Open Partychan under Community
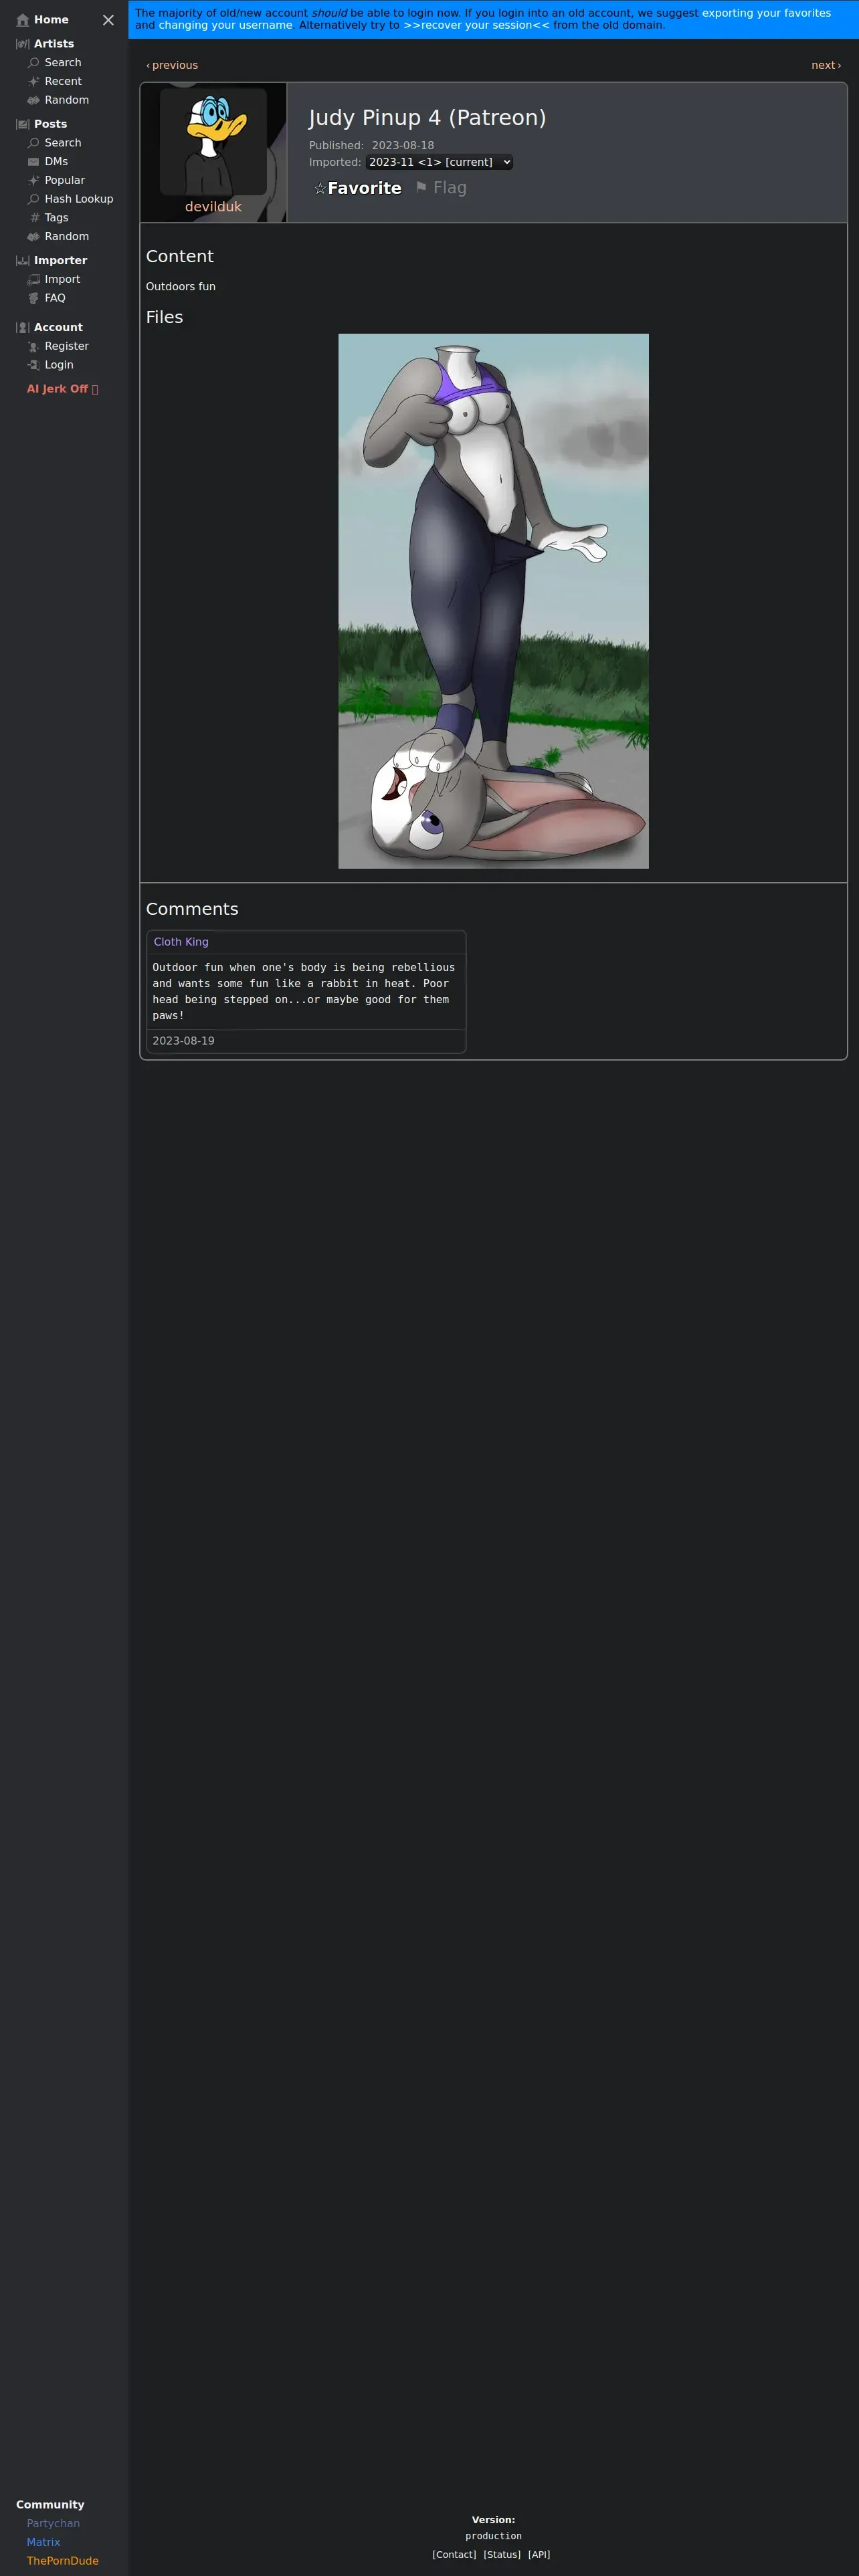This screenshot has width=859, height=2576. click(x=53, y=2523)
